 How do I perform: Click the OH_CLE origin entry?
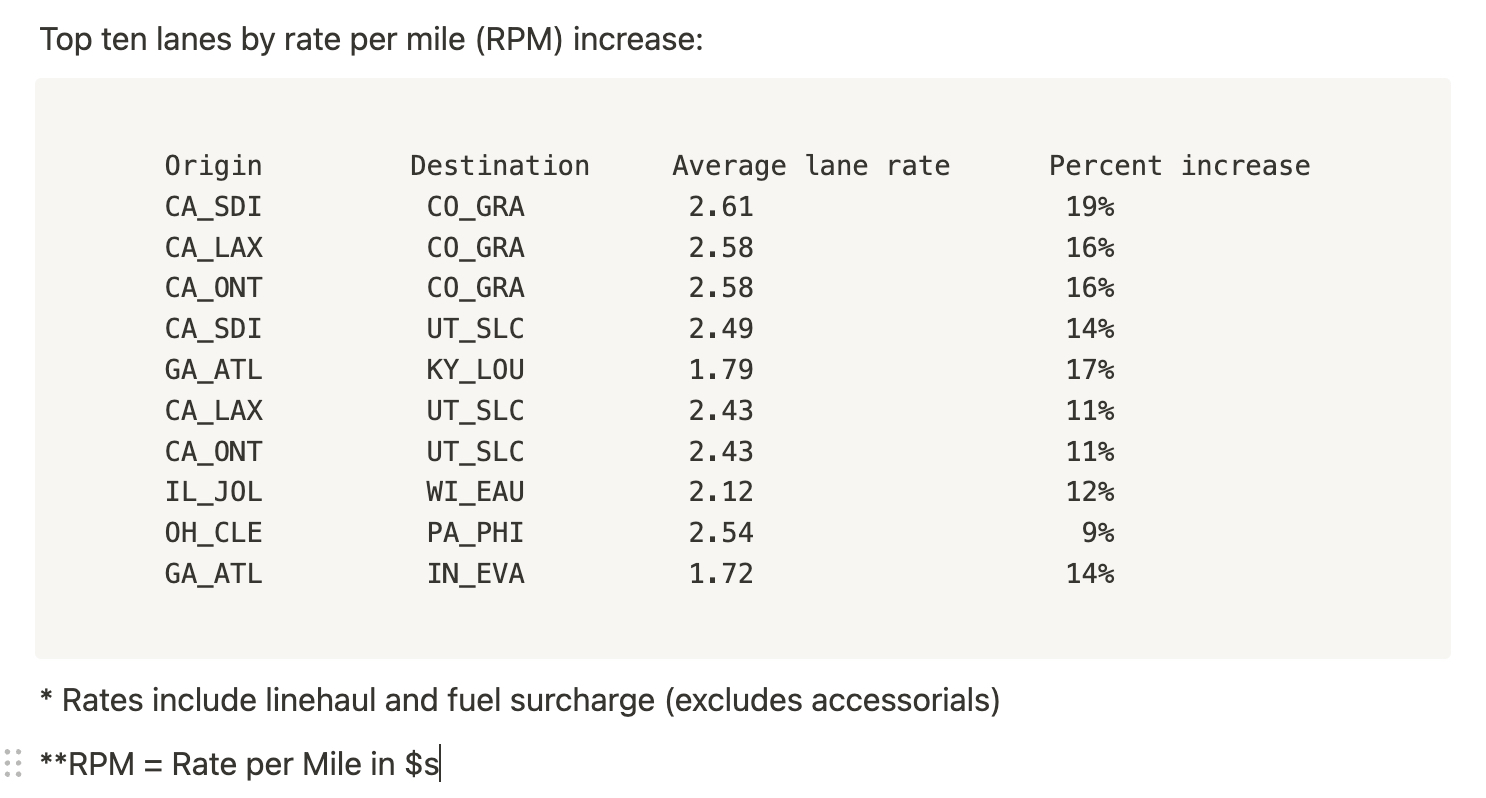tap(213, 533)
